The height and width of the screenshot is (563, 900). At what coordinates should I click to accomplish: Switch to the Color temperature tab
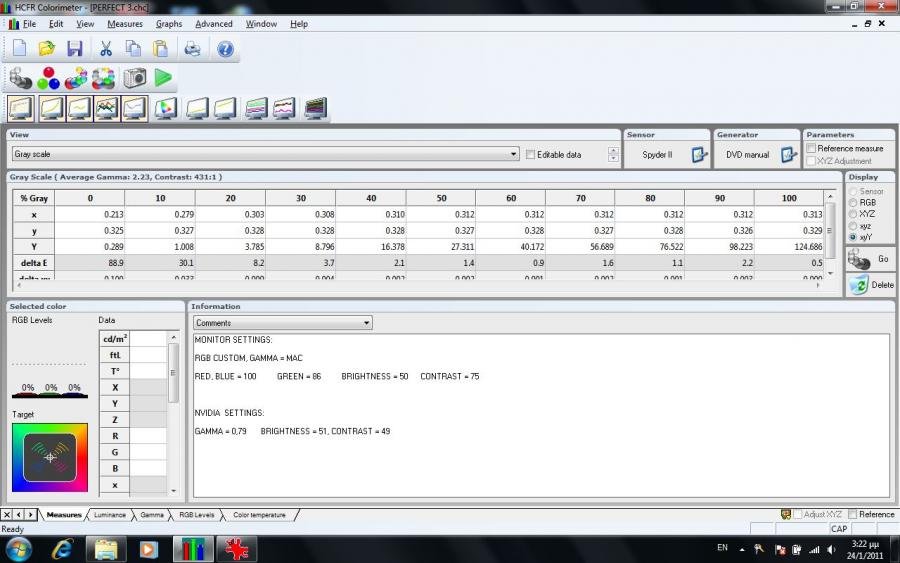click(x=259, y=515)
